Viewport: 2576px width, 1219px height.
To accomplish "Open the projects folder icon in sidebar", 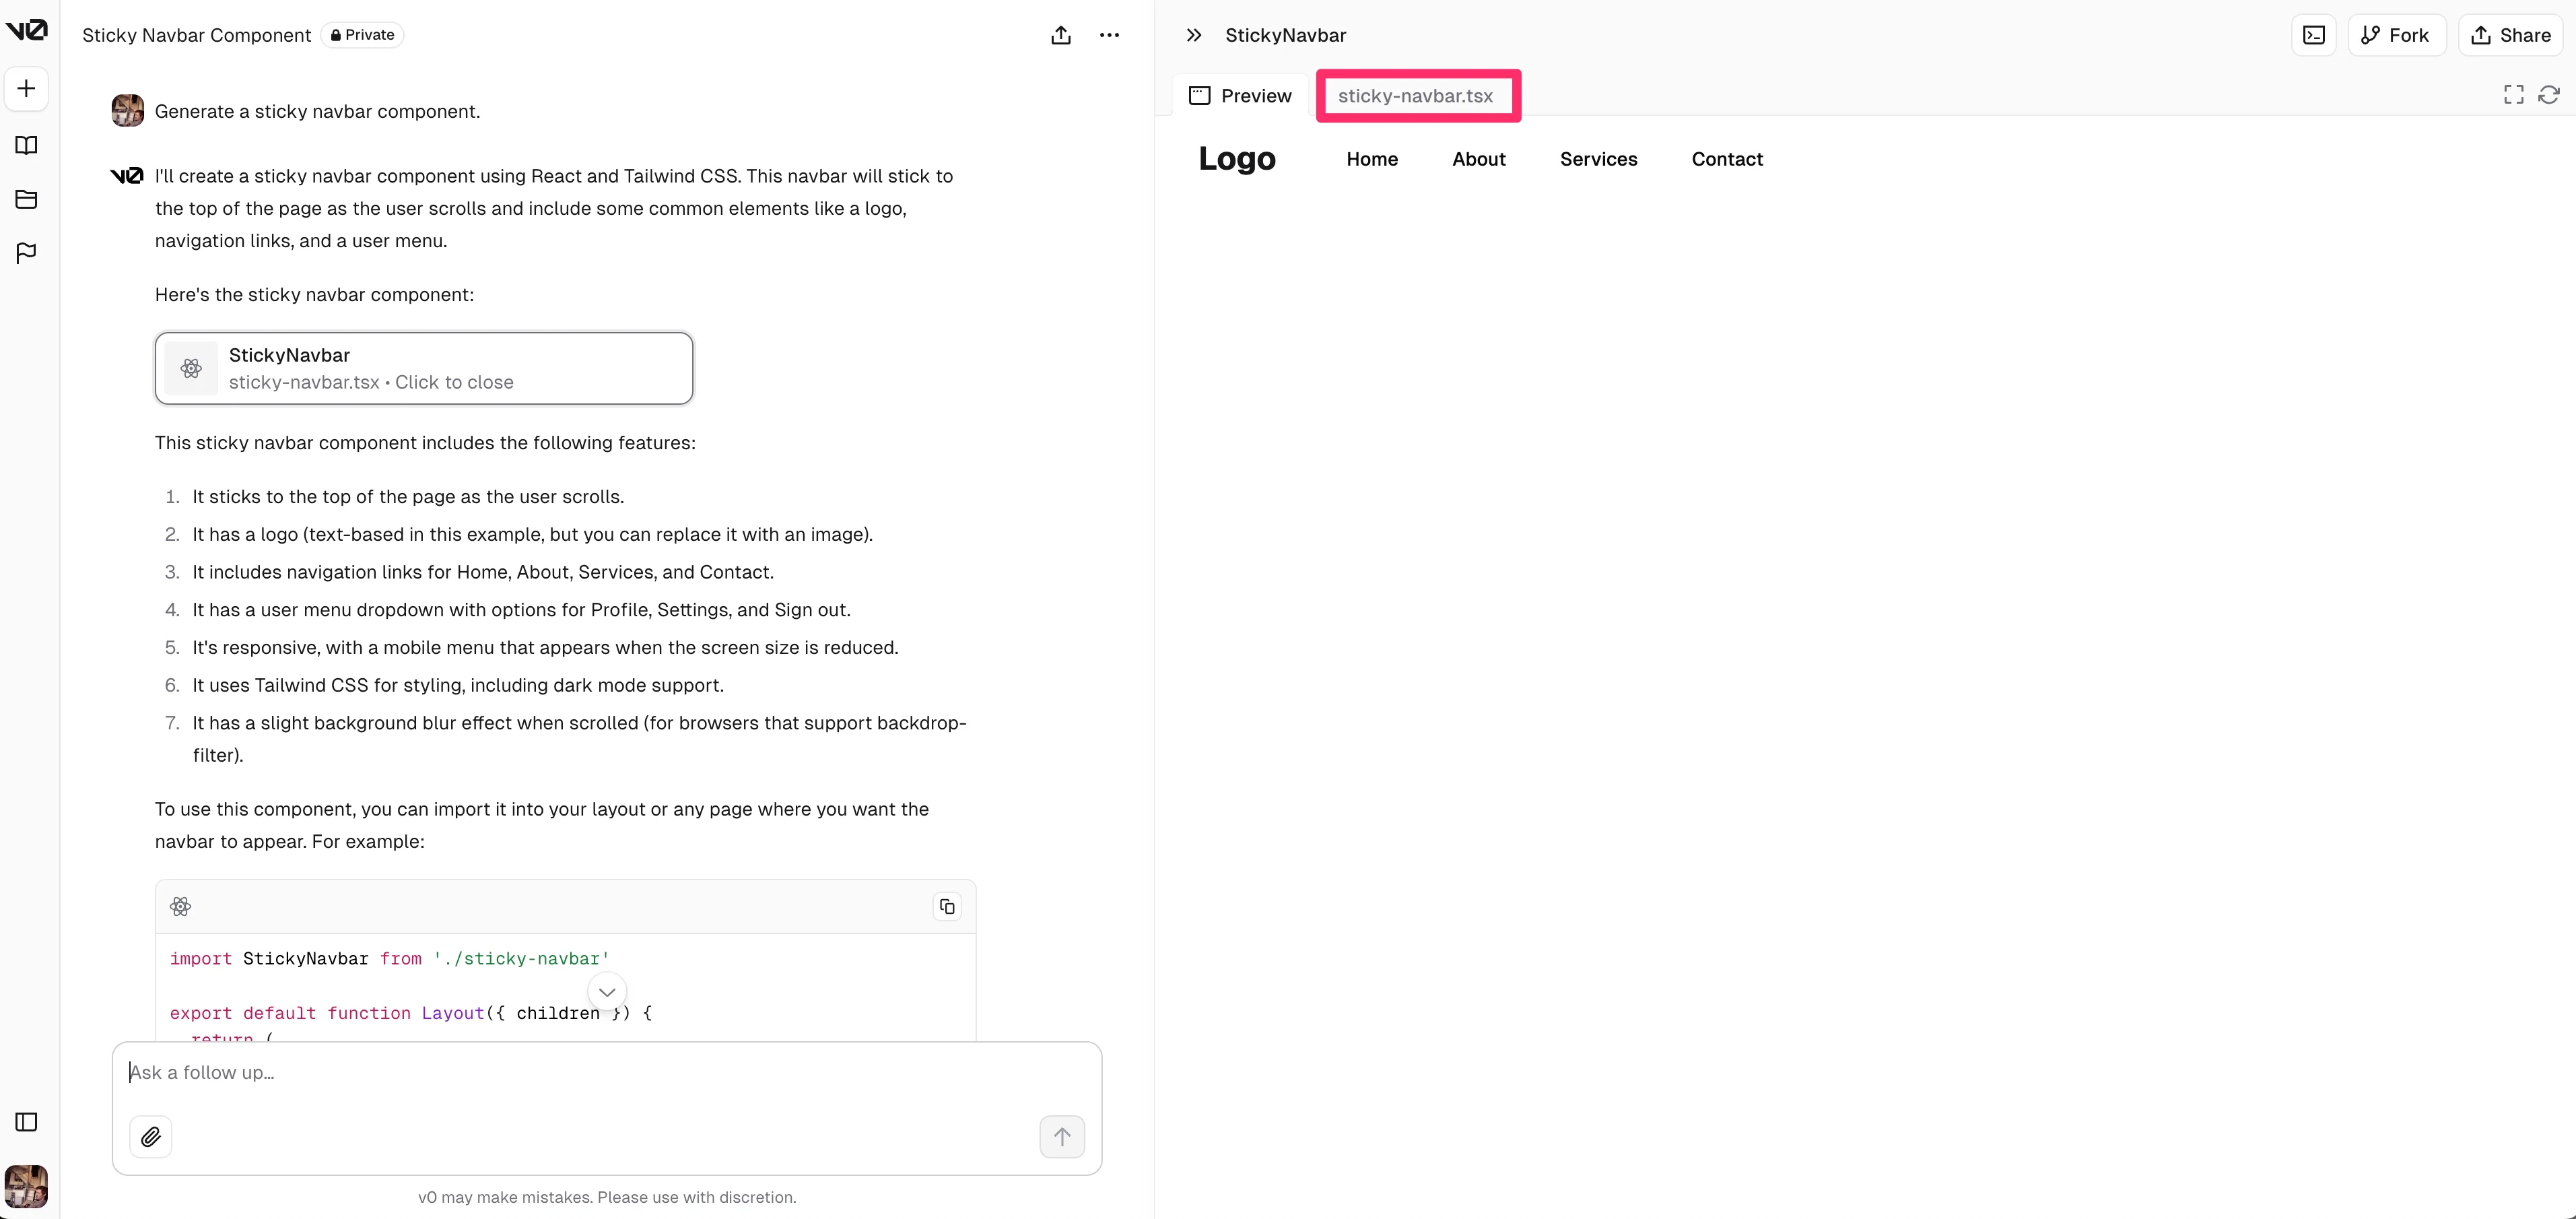I will [27, 199].
